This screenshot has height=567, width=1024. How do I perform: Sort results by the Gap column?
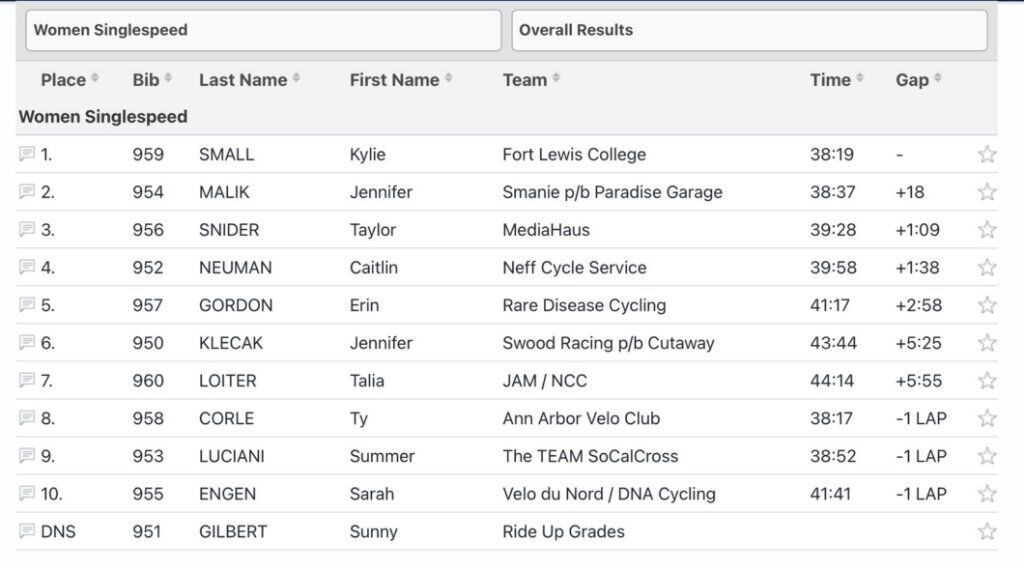click(918, 80)
